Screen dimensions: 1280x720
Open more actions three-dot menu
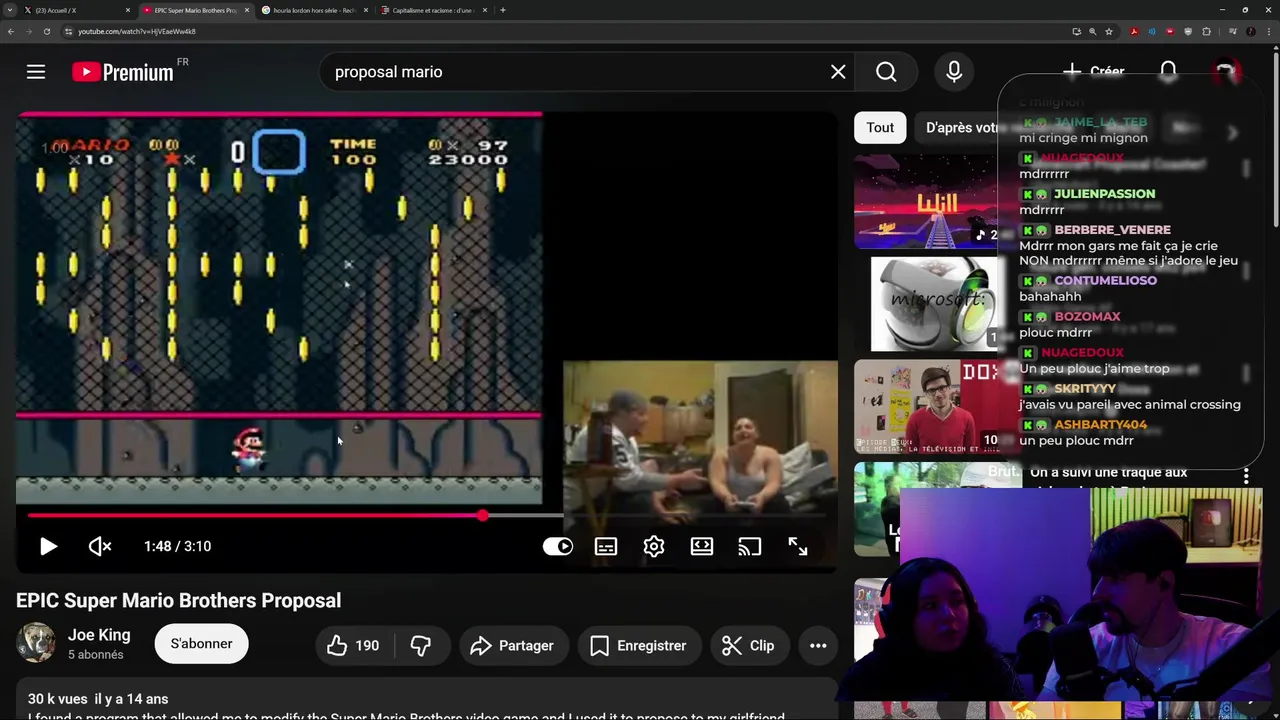(818, 646)
